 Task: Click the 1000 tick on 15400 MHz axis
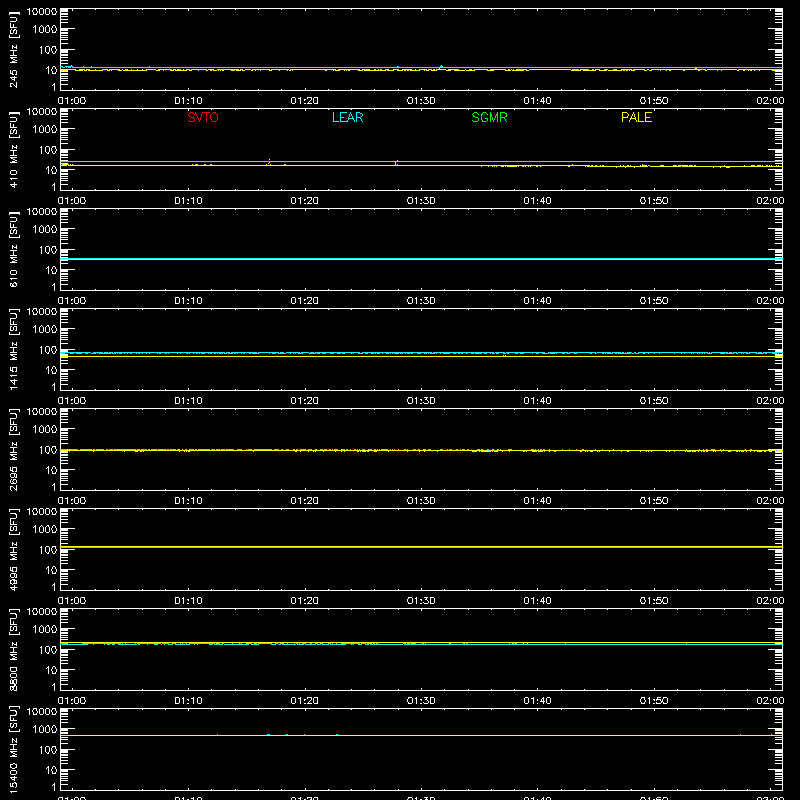[45, 729]
